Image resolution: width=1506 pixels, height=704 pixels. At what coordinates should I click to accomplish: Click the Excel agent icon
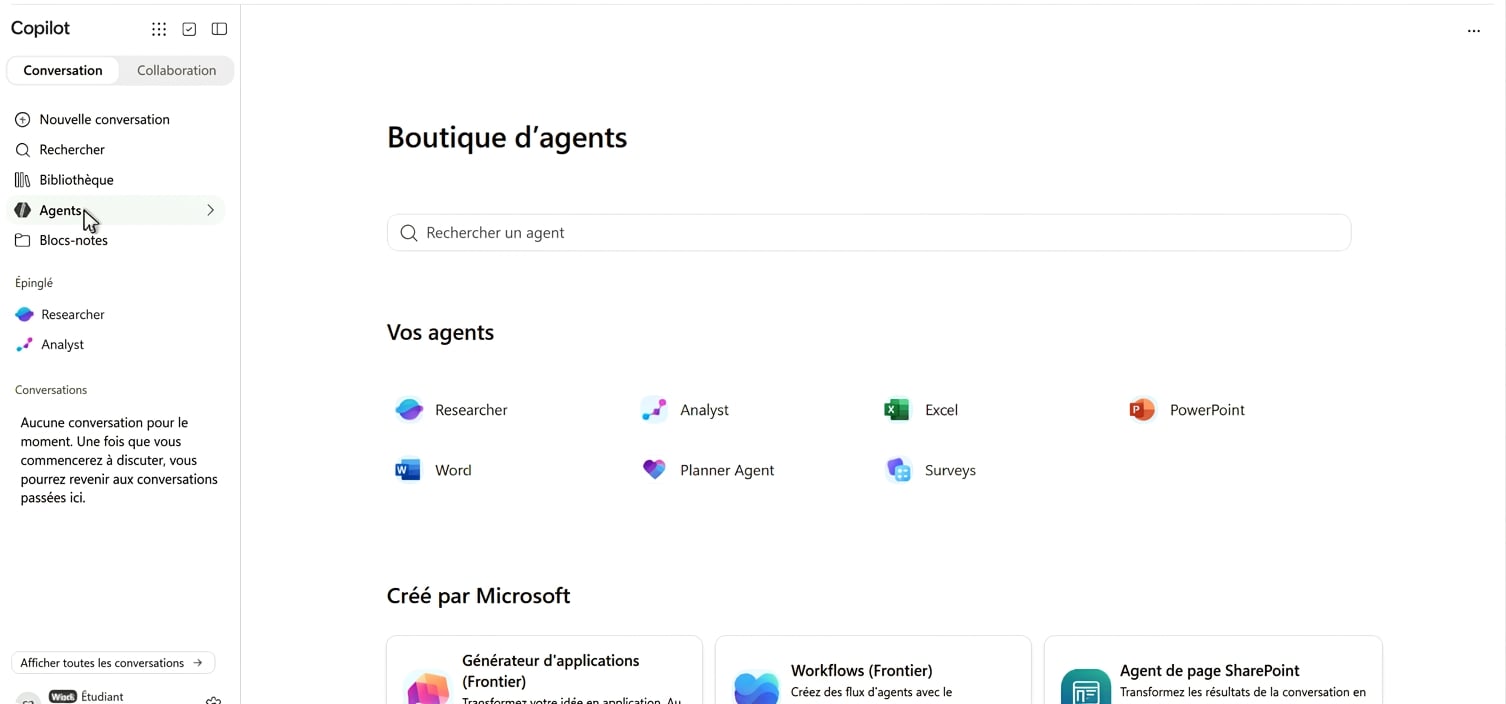click(897, 409)
